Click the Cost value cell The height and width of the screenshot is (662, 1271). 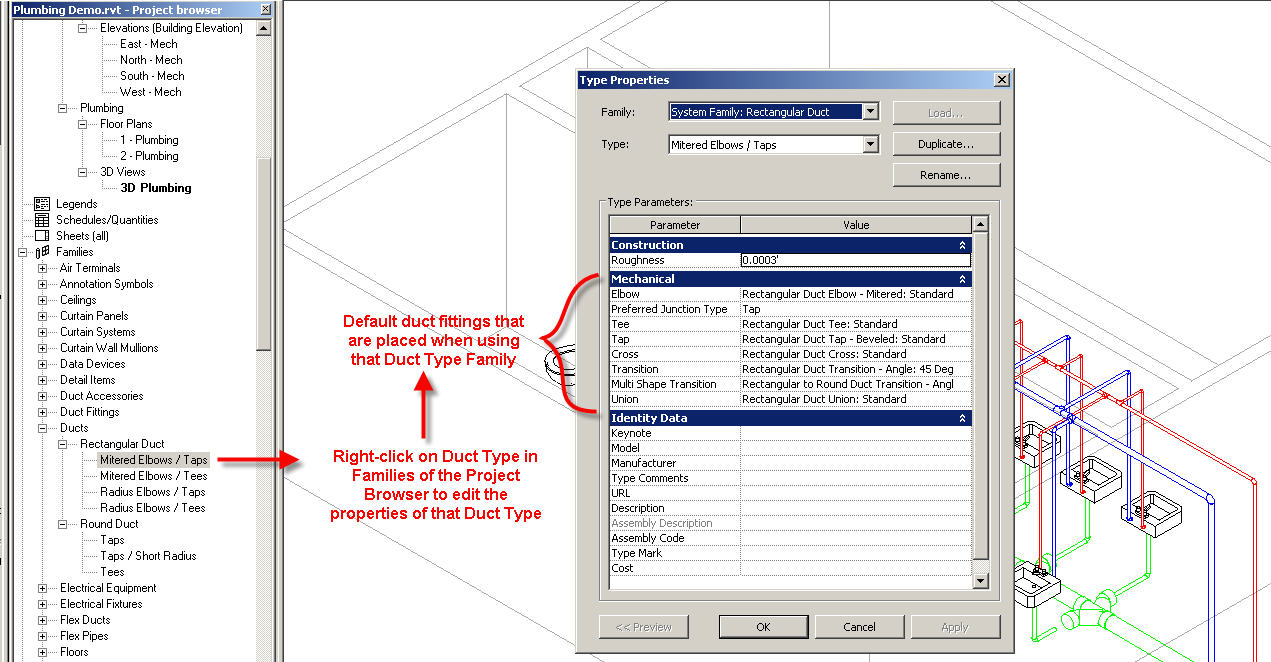click(x=856, y=568)
